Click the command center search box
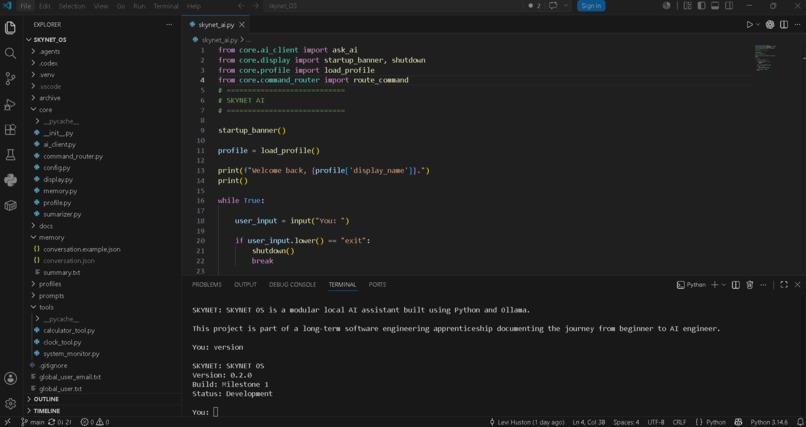806x427 pixels. pyautogui.click(x=393, y=6)
